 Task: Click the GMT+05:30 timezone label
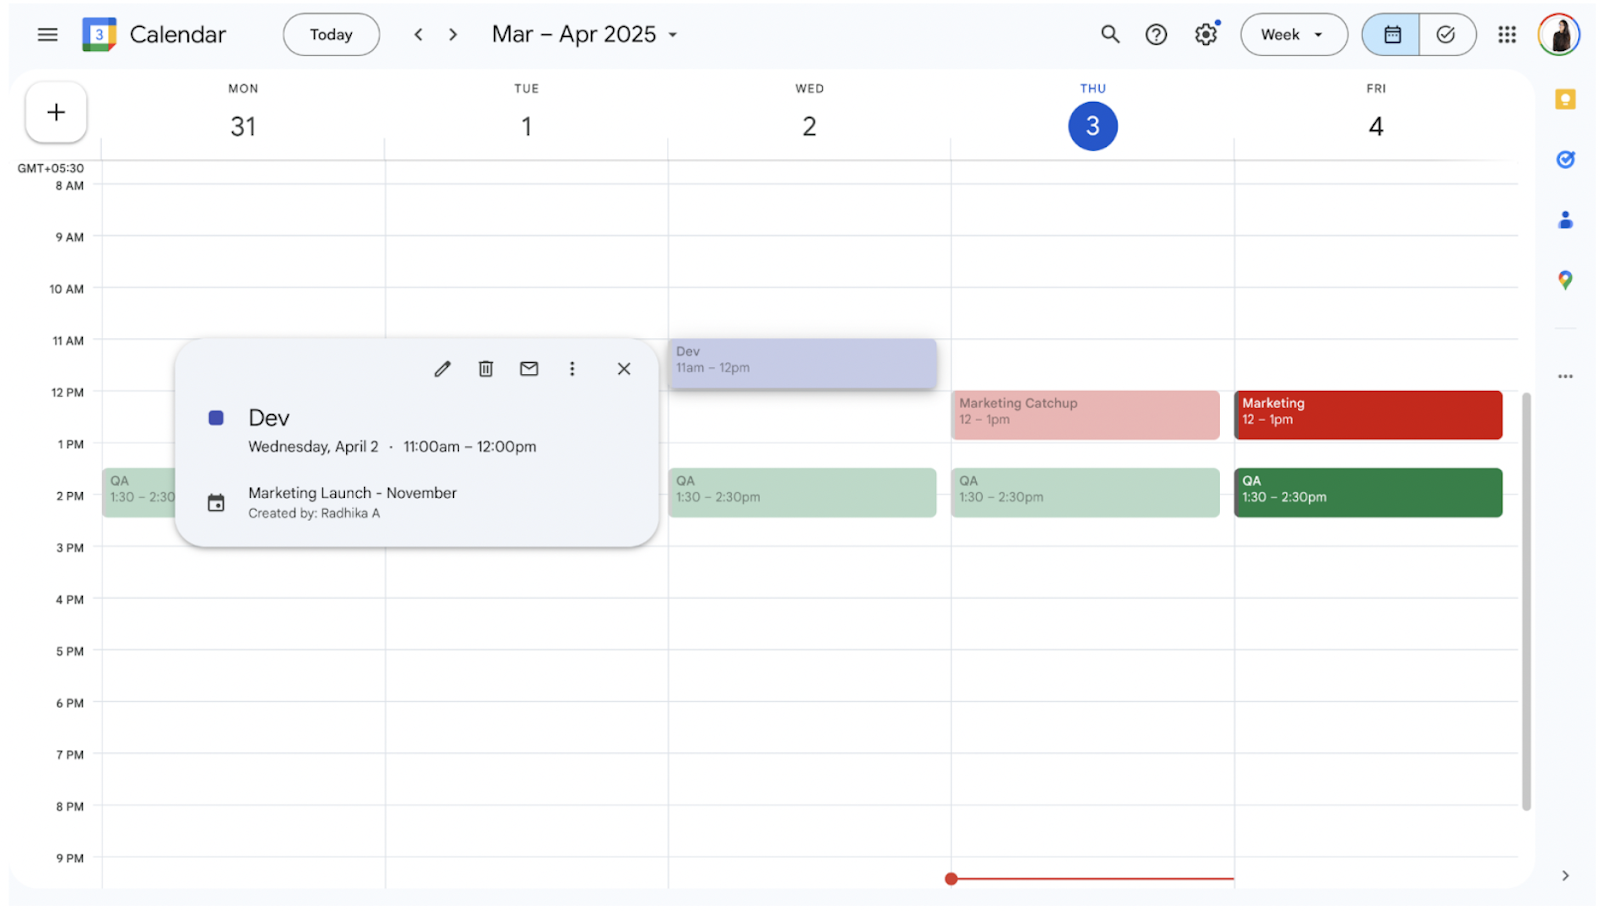pyautogui.click(x=51, y=168)
